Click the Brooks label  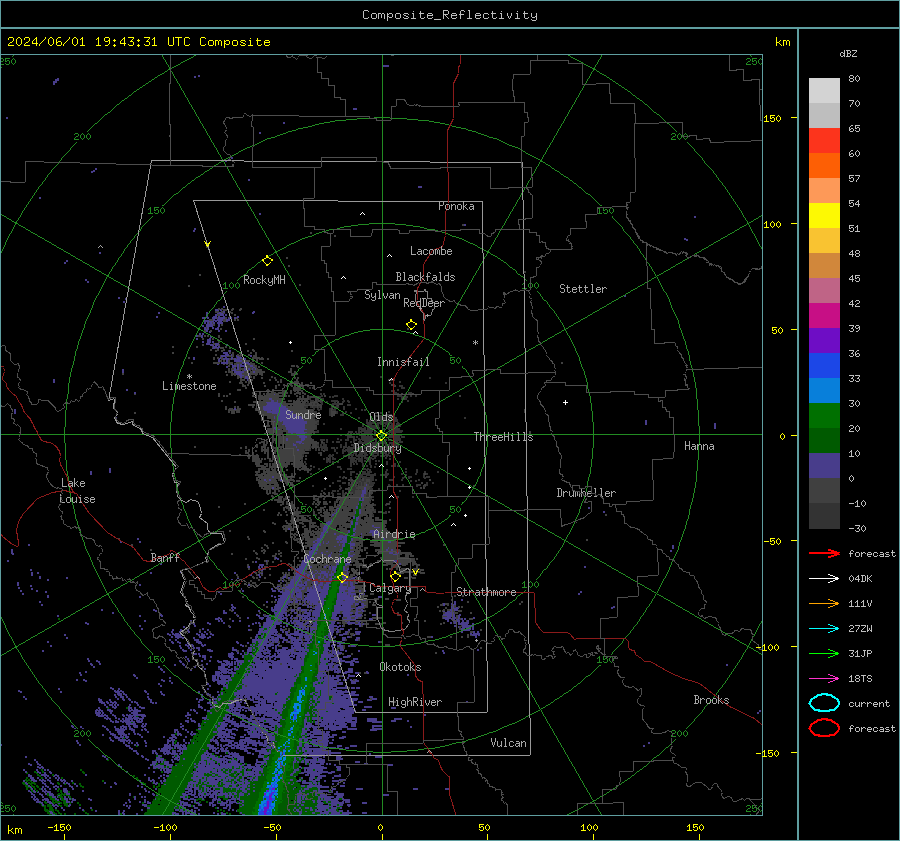(711, 700)
